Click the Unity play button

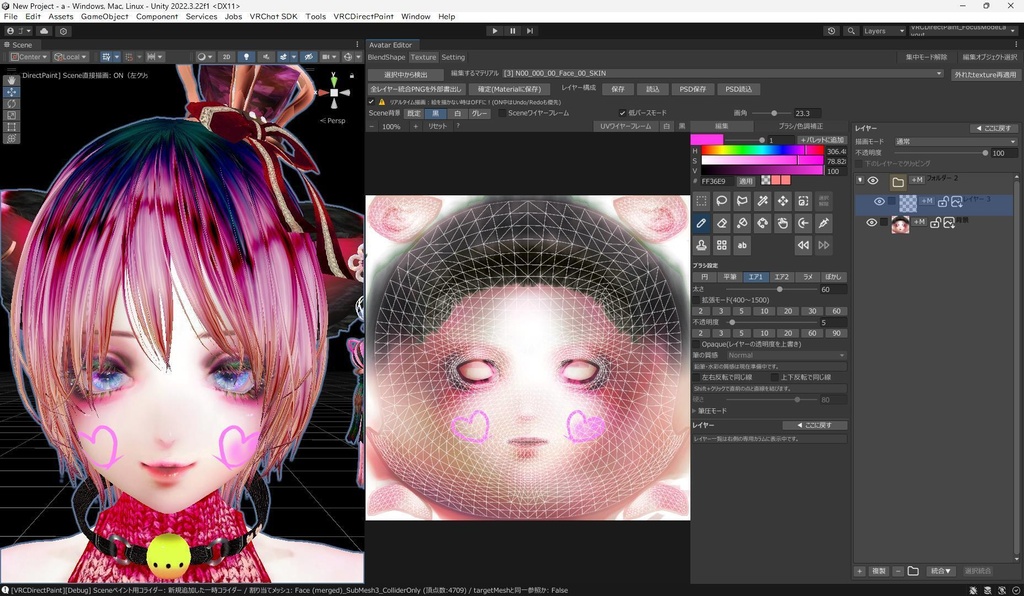(494, 31)
